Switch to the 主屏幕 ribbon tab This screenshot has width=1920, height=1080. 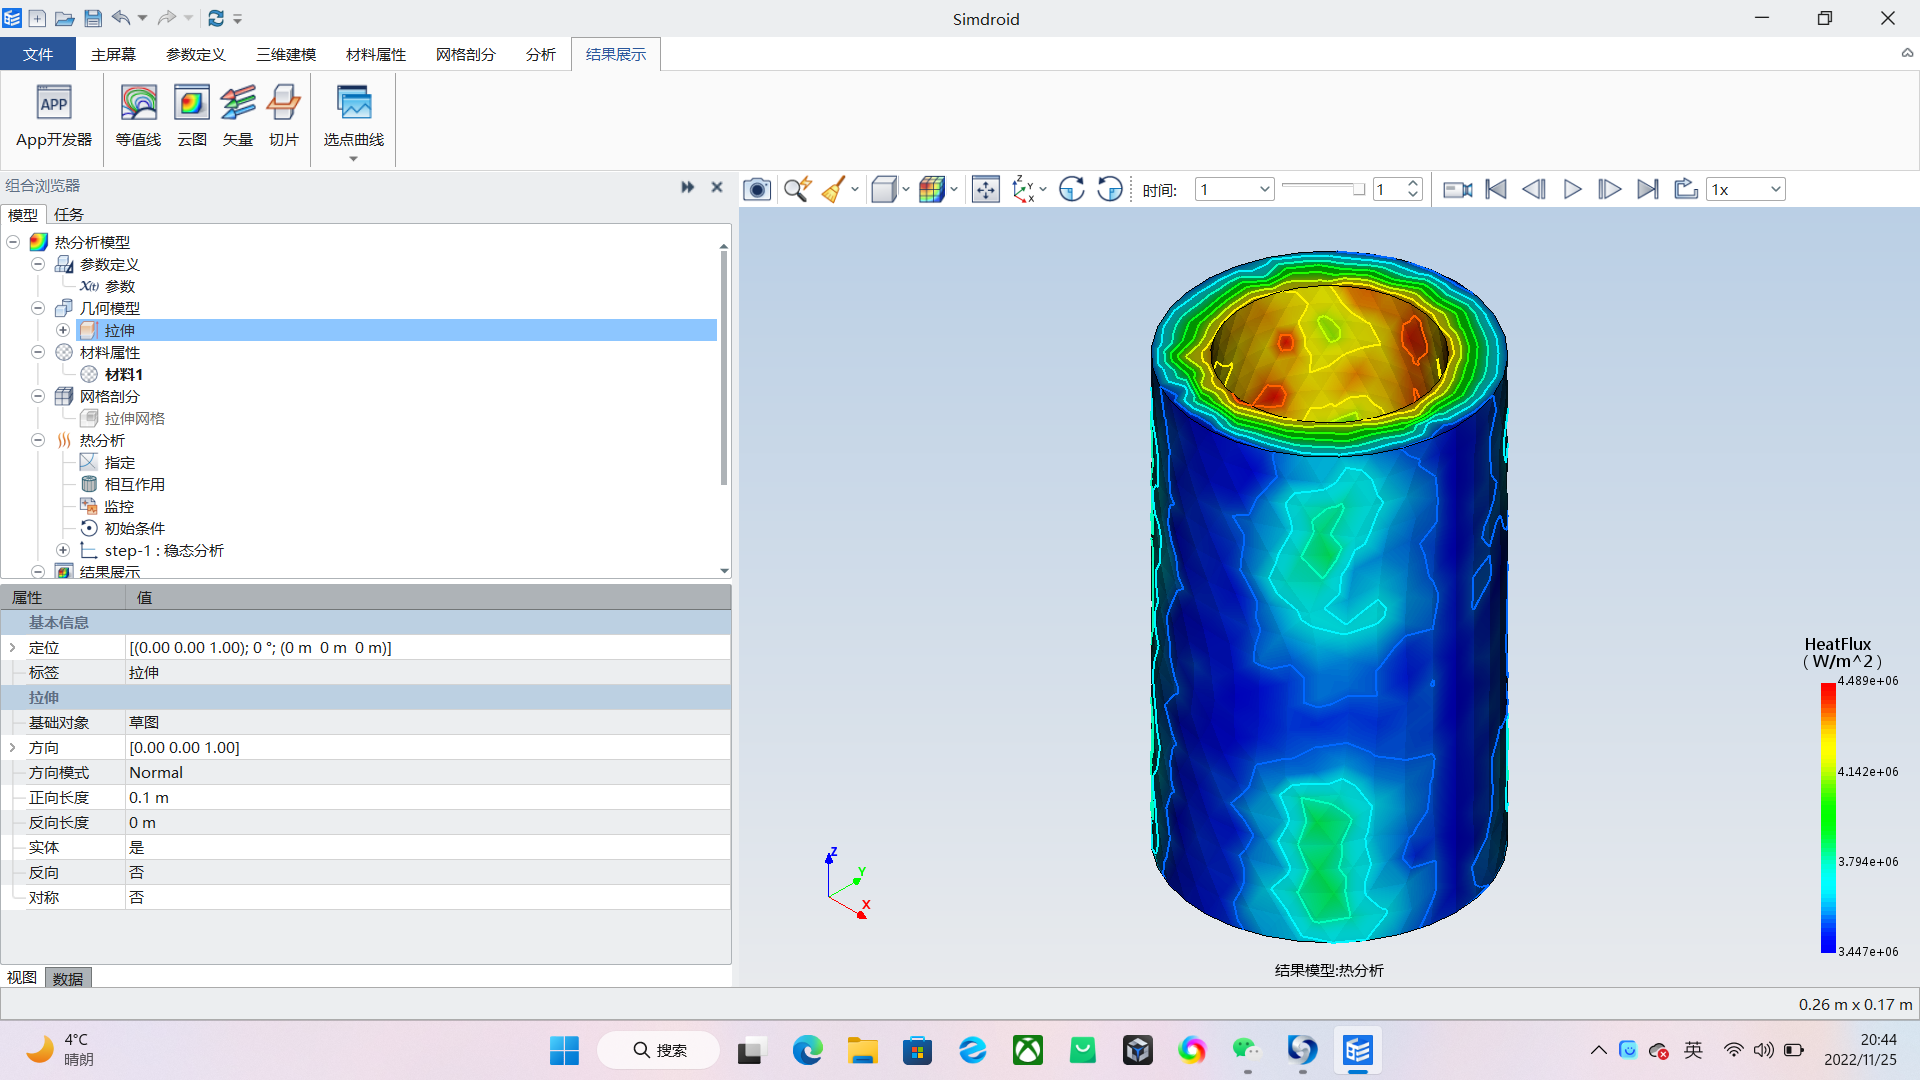[x=113, y=54]
